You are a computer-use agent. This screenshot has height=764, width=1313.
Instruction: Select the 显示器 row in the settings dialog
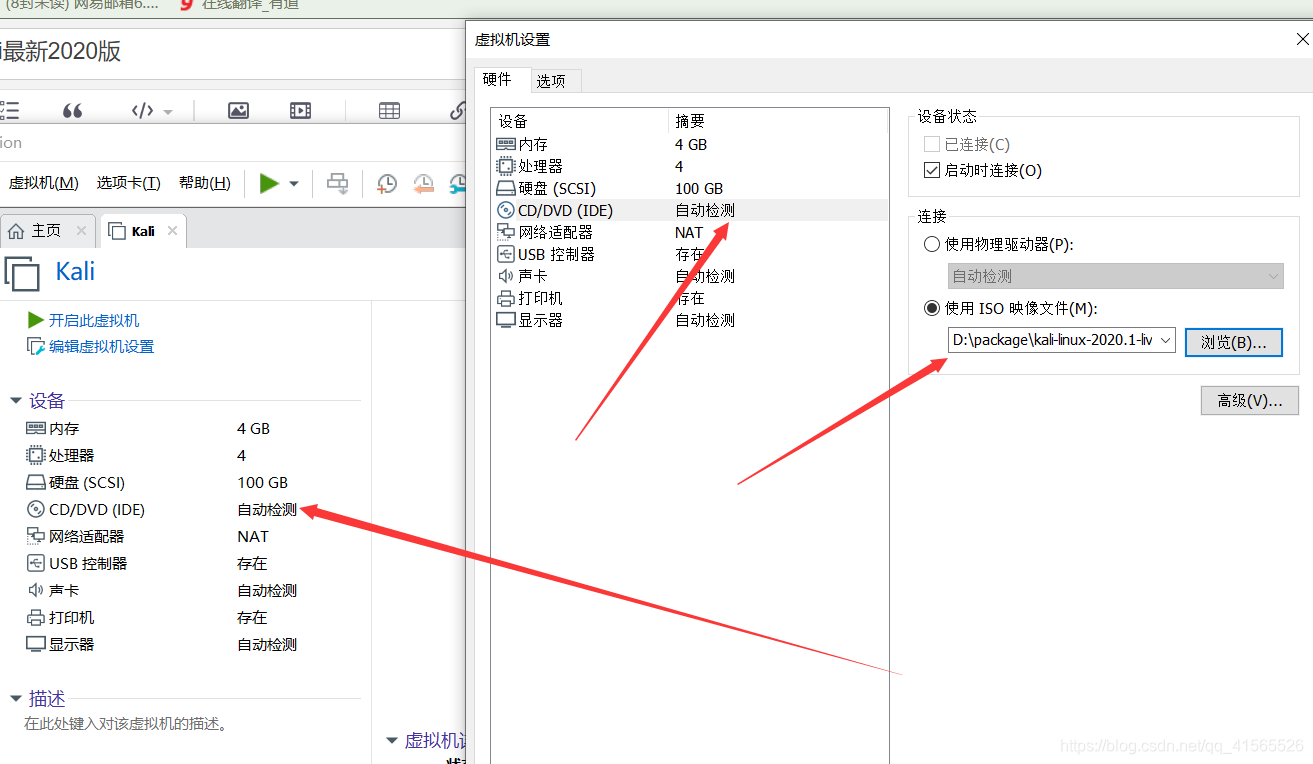690,320
